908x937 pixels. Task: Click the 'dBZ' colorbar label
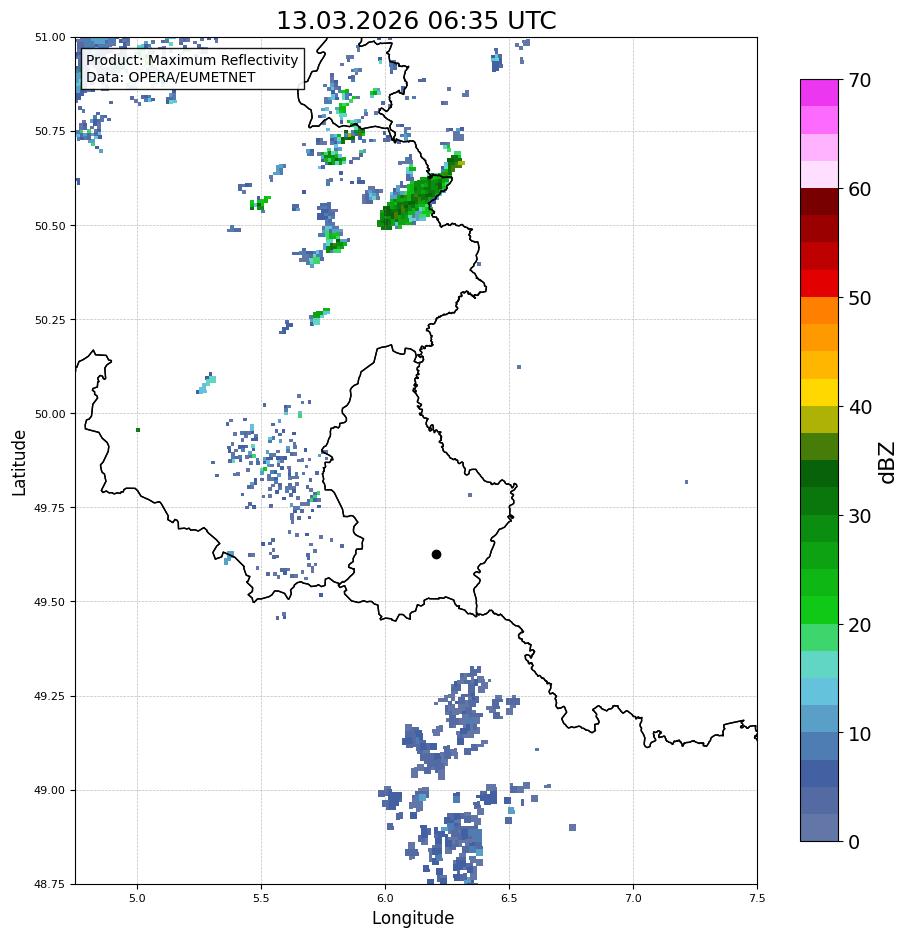tap(887, 463)
